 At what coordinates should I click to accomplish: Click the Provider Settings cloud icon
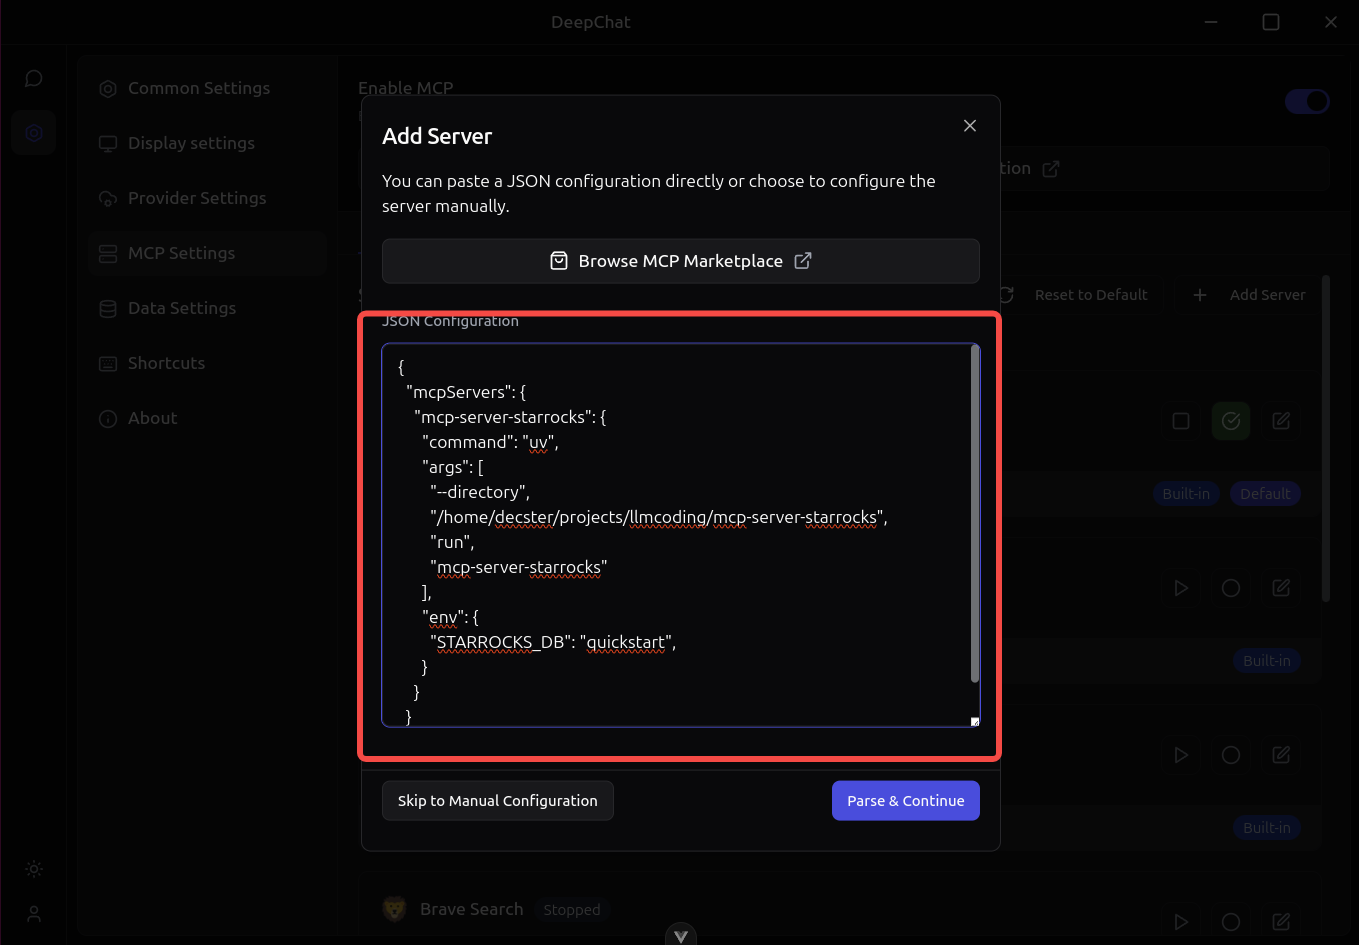(108, 199)
